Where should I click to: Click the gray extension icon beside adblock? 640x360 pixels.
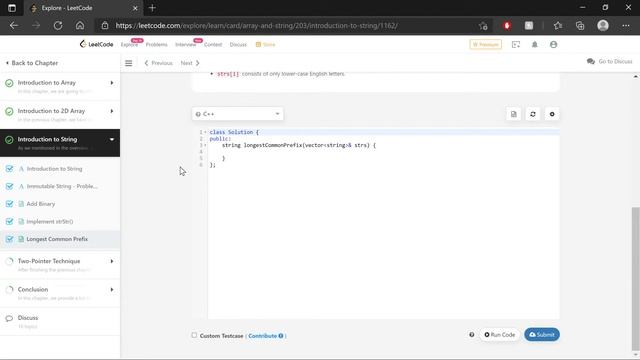coord(529,25)
